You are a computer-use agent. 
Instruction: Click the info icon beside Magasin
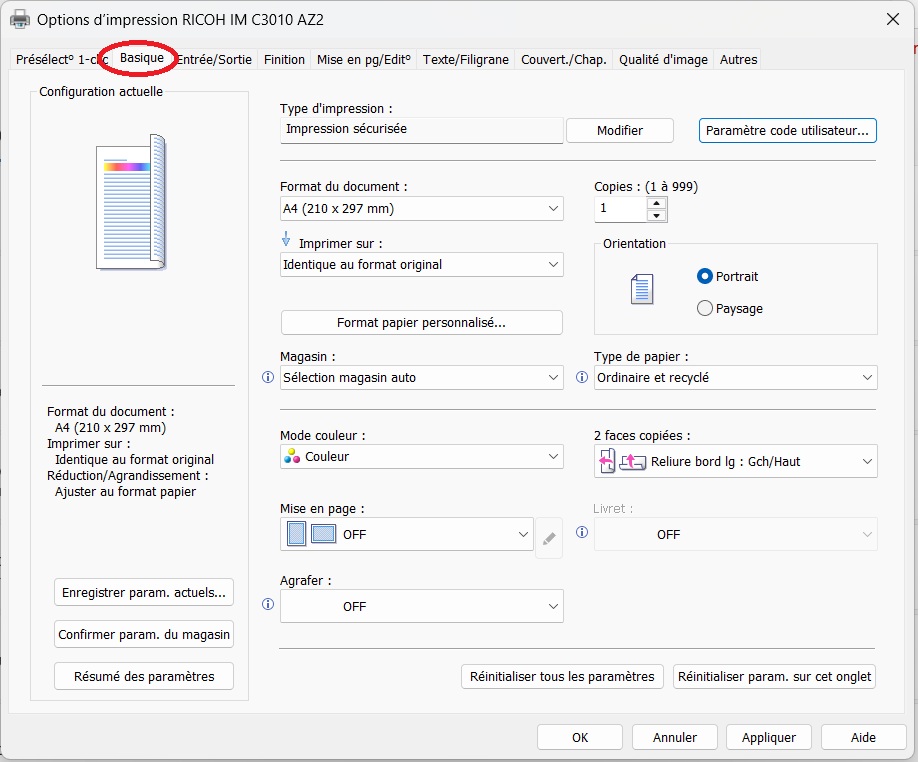coord(267,378)
